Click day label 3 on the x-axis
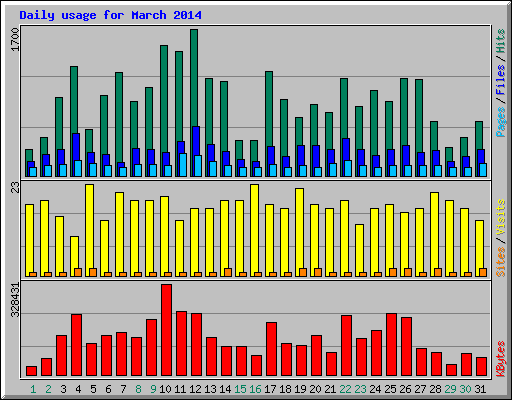Image resolution: width=512 pixels, height=400 pixels. [x=63, y=389]
